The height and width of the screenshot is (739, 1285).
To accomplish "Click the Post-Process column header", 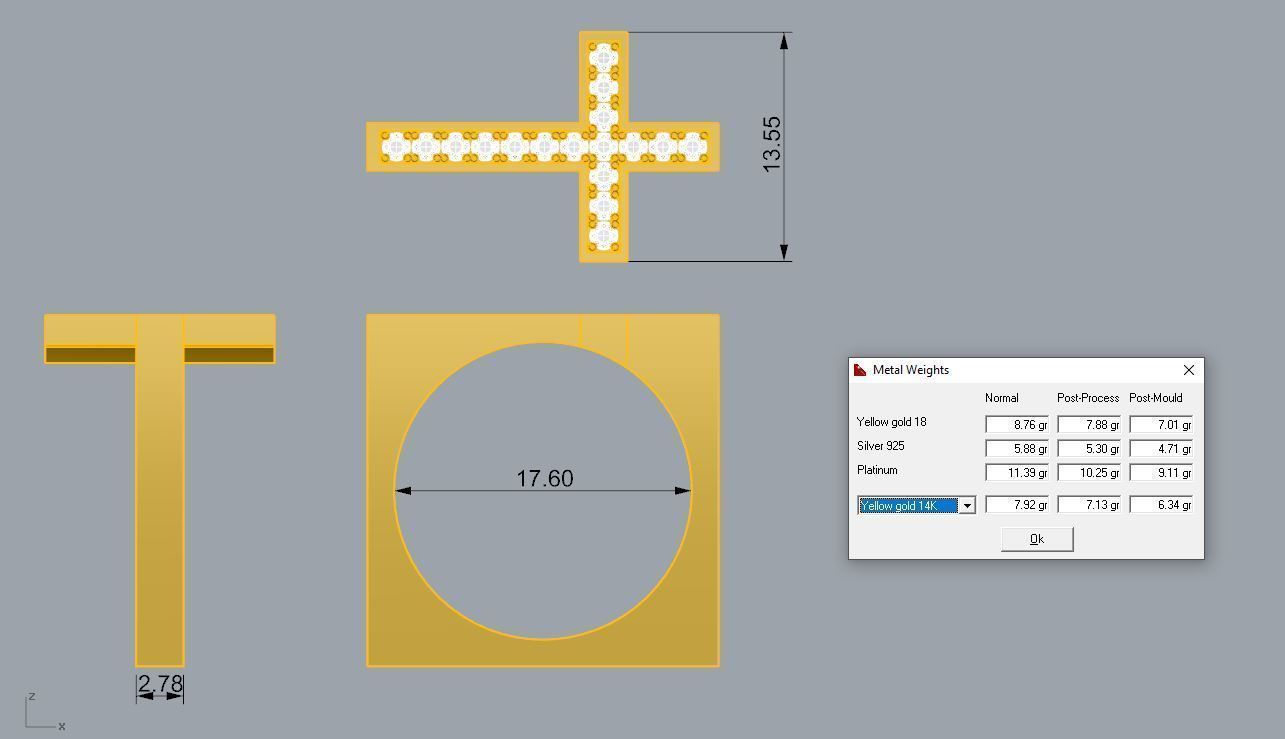I will coord(1088,398).
